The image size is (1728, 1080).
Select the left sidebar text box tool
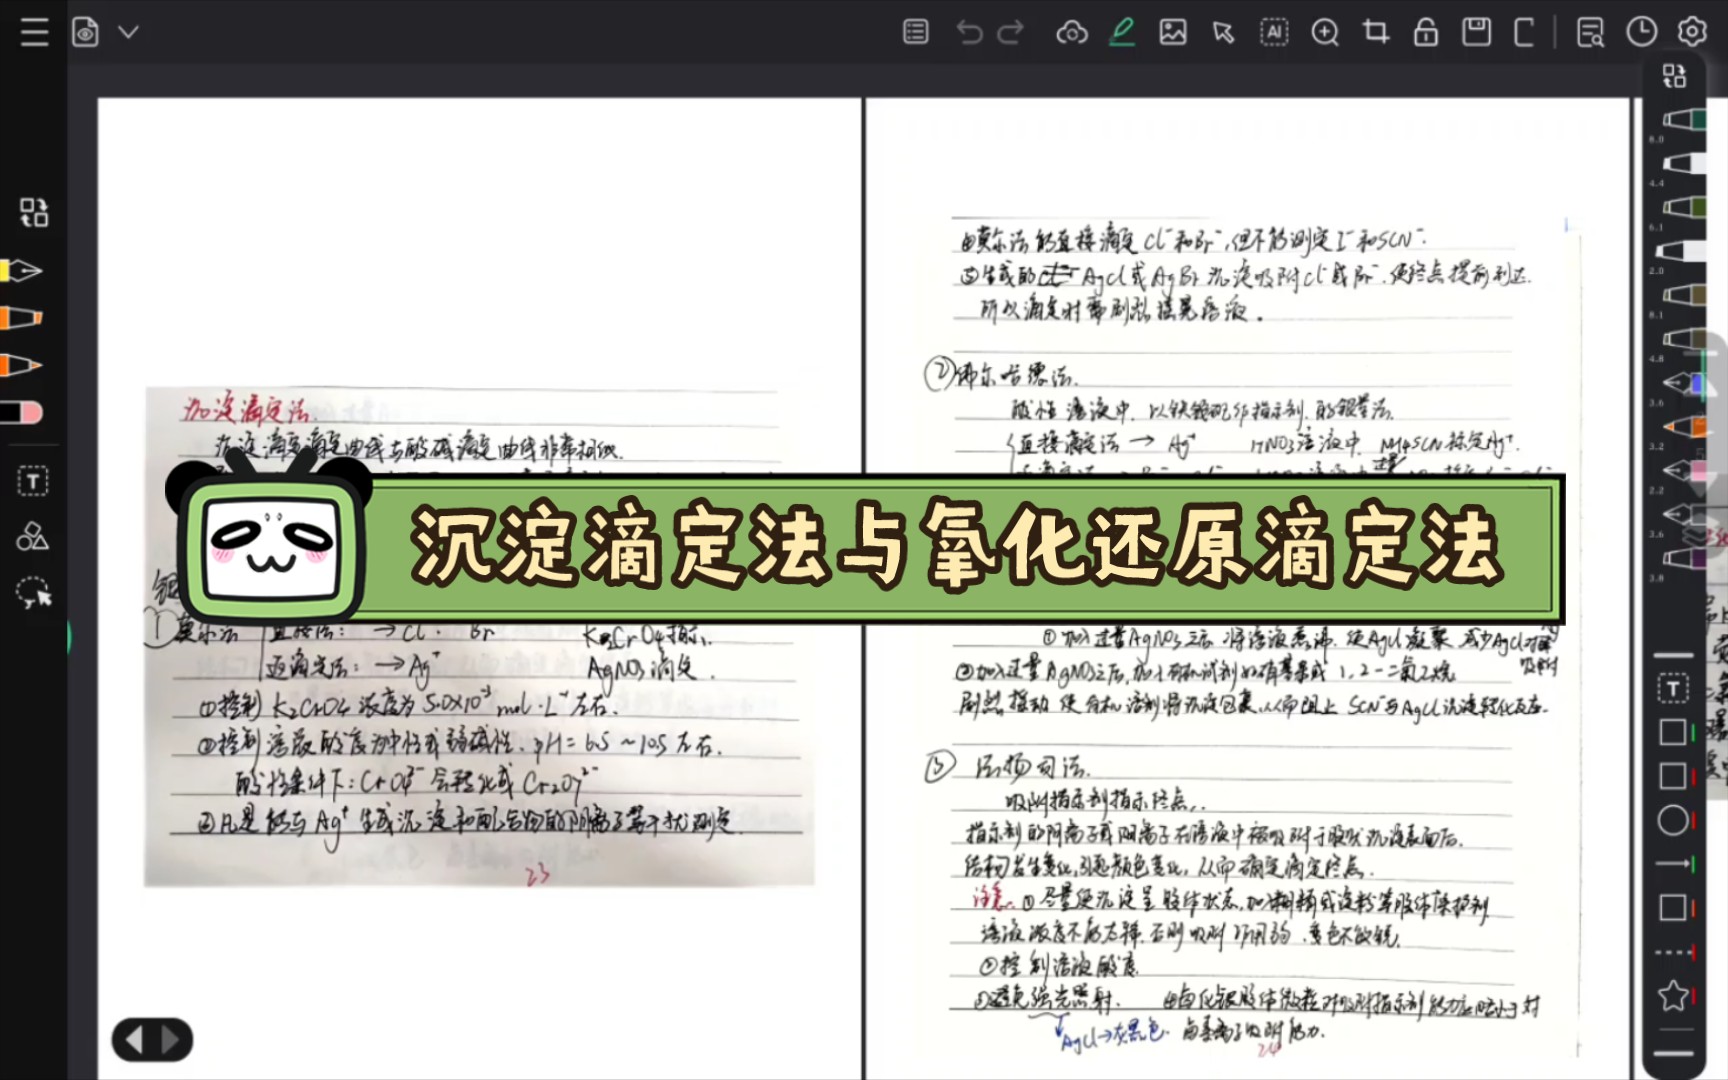pos(33,482)
